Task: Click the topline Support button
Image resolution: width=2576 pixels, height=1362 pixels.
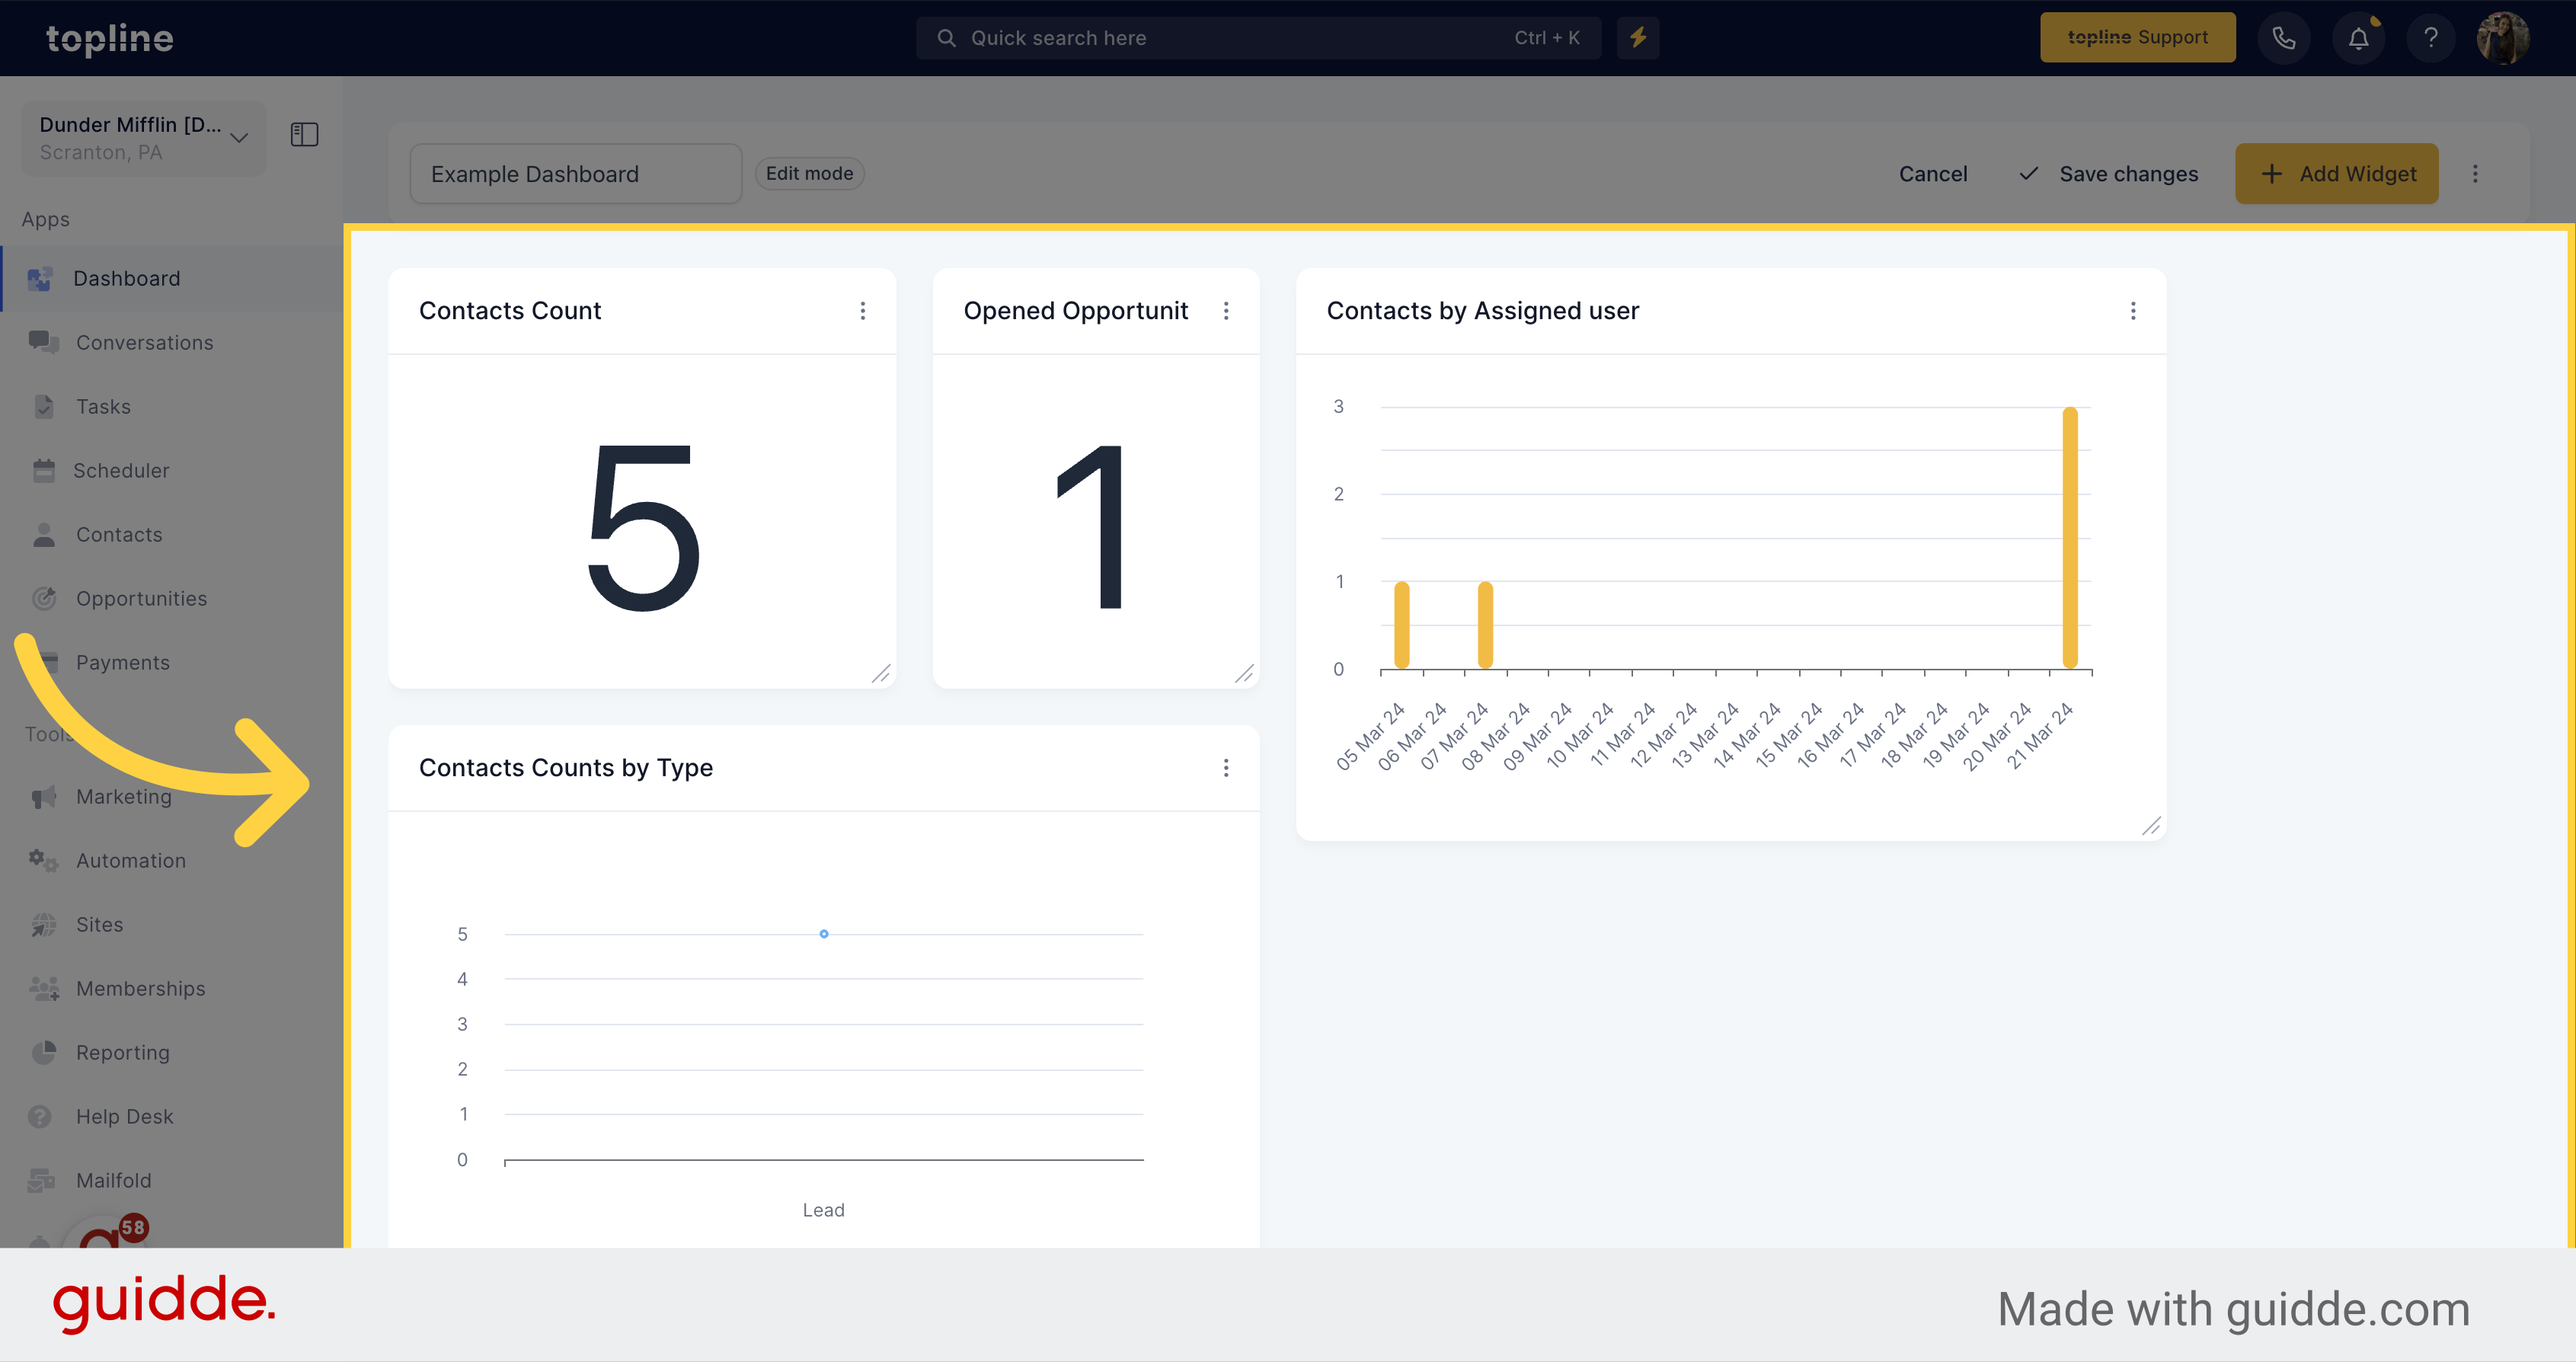Action: point(2138,37)
